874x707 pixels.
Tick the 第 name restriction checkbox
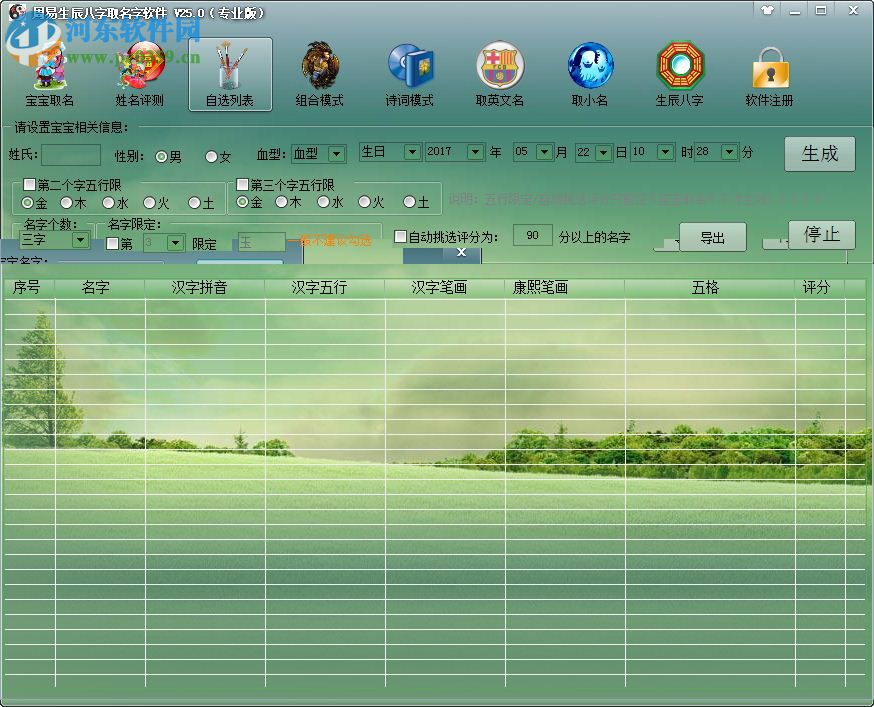(112, 243)
